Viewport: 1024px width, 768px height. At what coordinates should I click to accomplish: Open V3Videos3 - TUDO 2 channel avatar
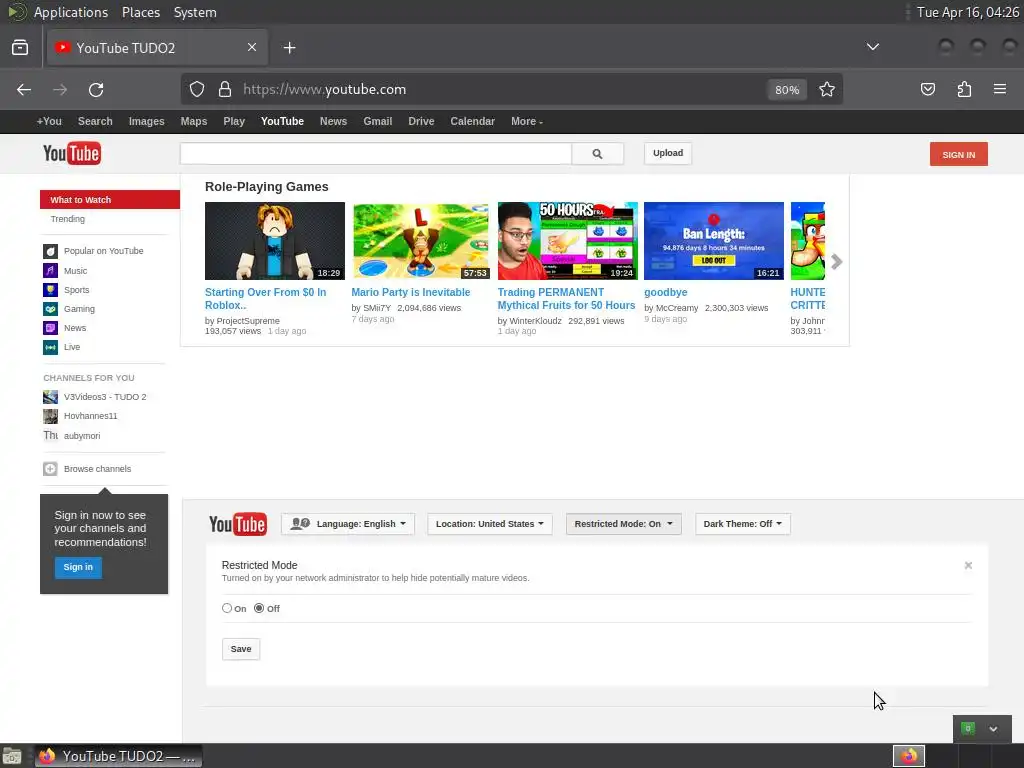pos(50,397)
